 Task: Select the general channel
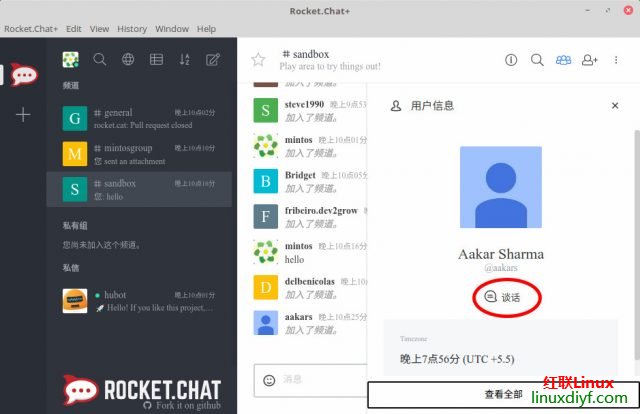(x=139, y=119)
